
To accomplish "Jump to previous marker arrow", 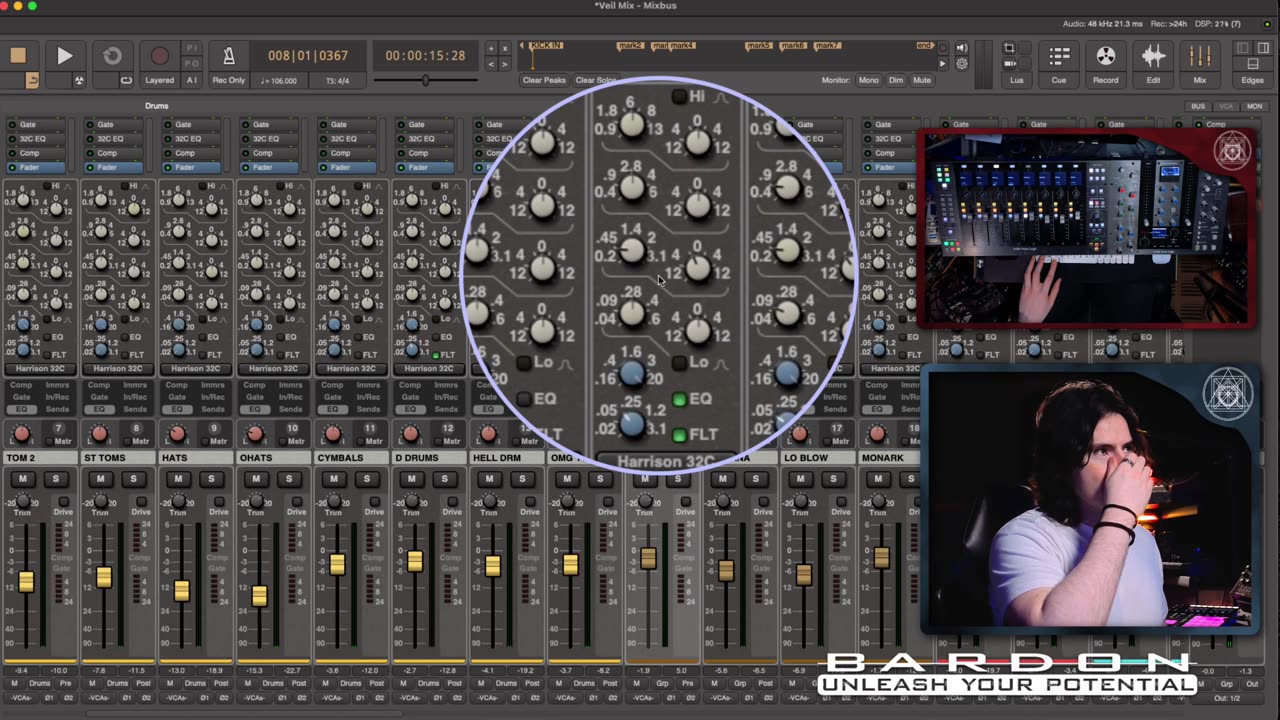I will [490, 64].
